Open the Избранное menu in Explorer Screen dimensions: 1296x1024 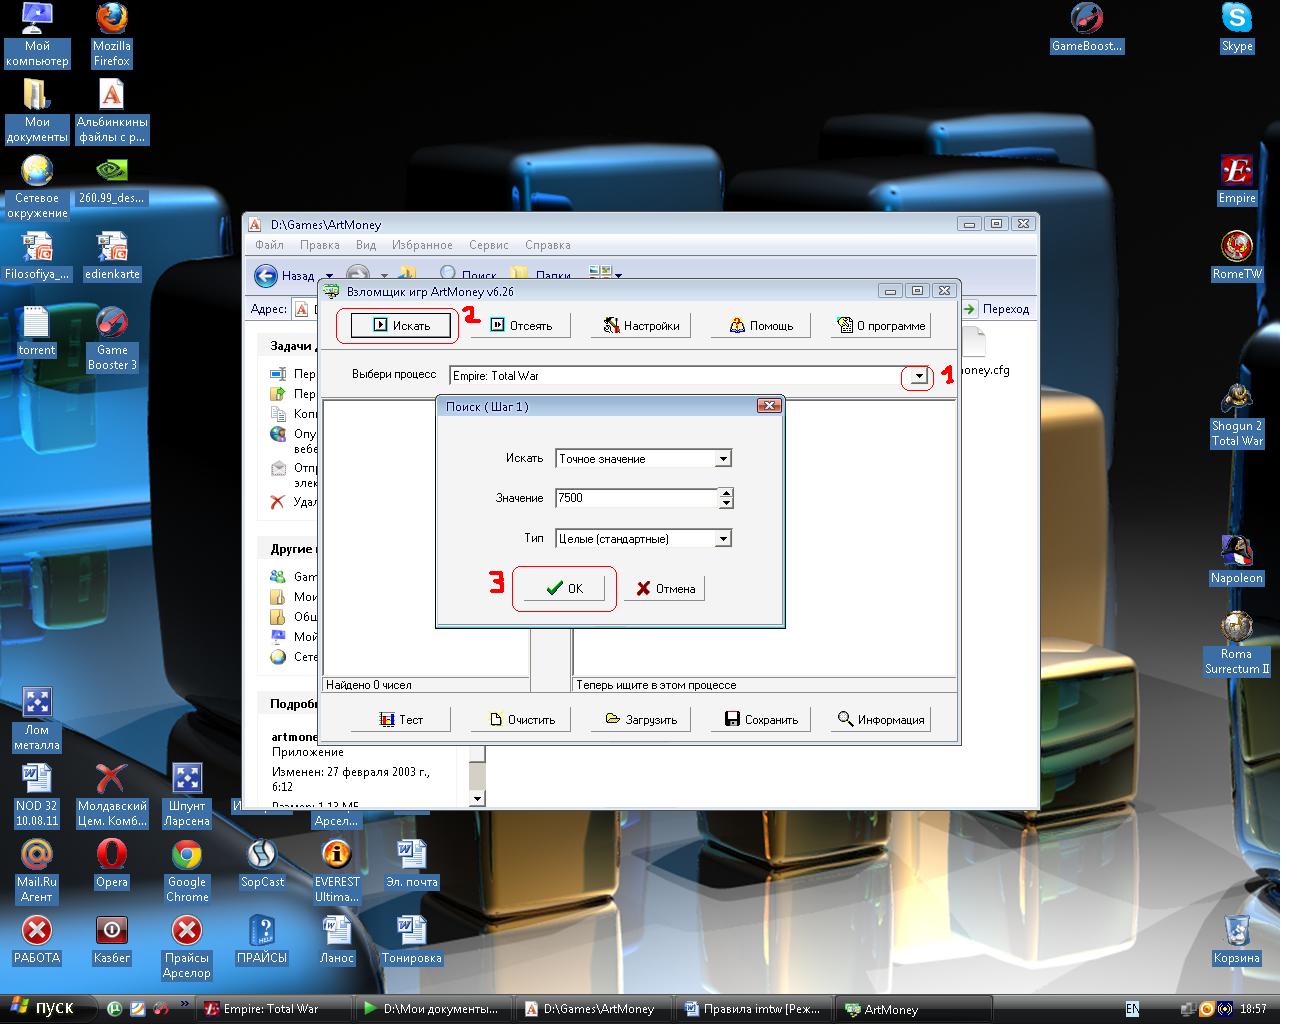(x=422, y=245)
